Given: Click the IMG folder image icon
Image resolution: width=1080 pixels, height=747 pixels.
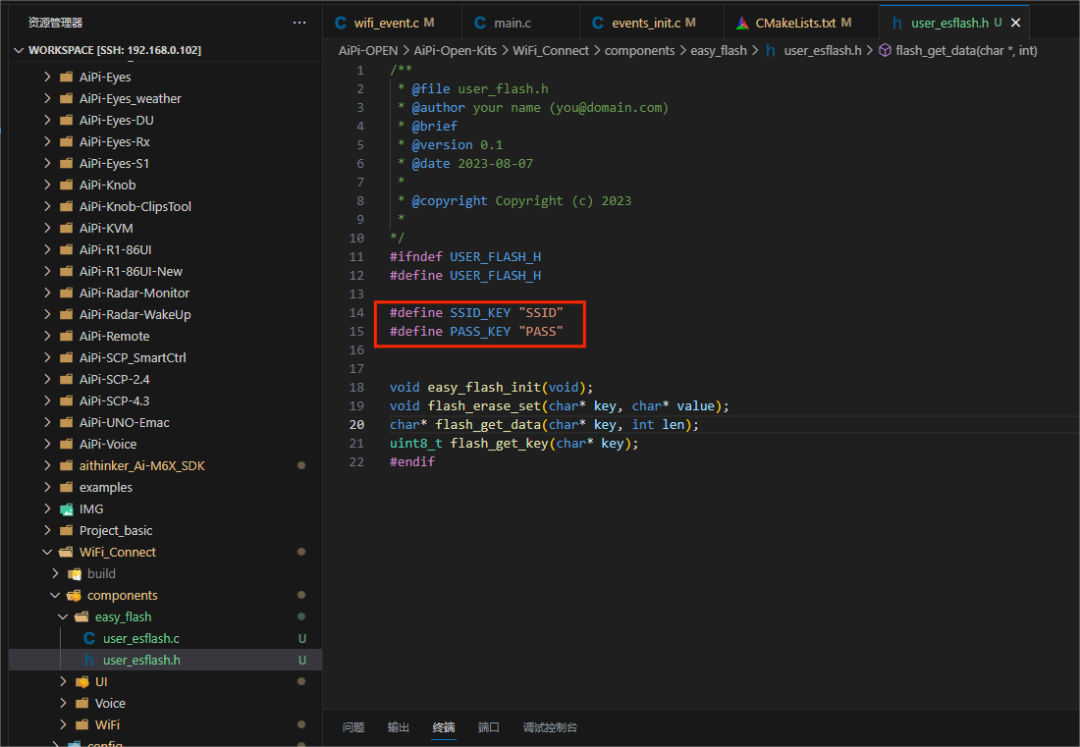Looking at the screenshot, I should pyautogui.click(x=66, y=509).
